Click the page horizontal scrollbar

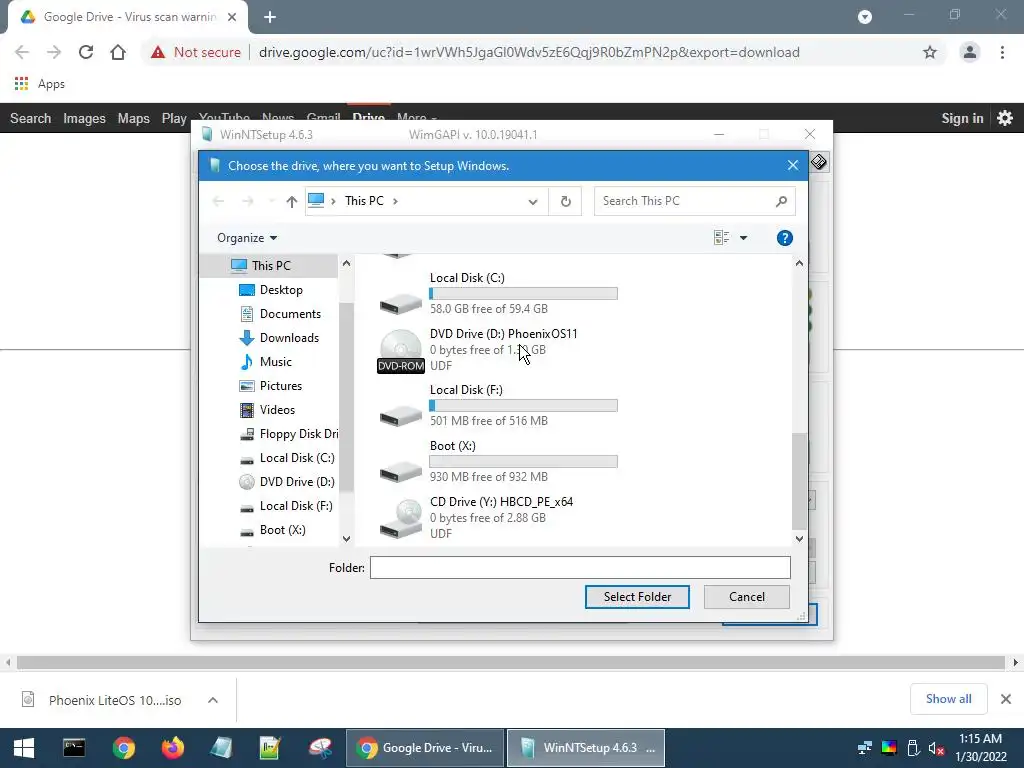tap(511, 663)
